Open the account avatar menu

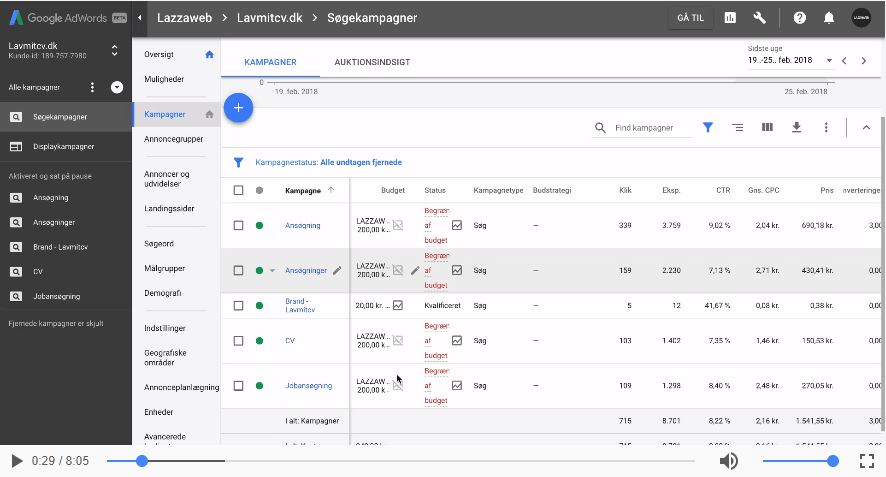[x=861, y=18]
